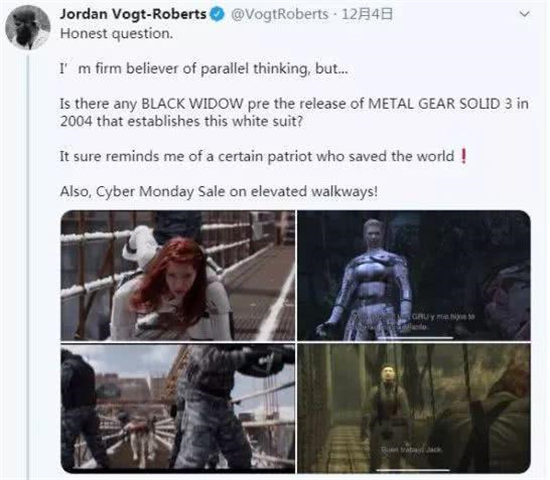Click the Cyber Monday Sale sentence
This screenshot has height=480, width=550.
click(x=219, y=192)
